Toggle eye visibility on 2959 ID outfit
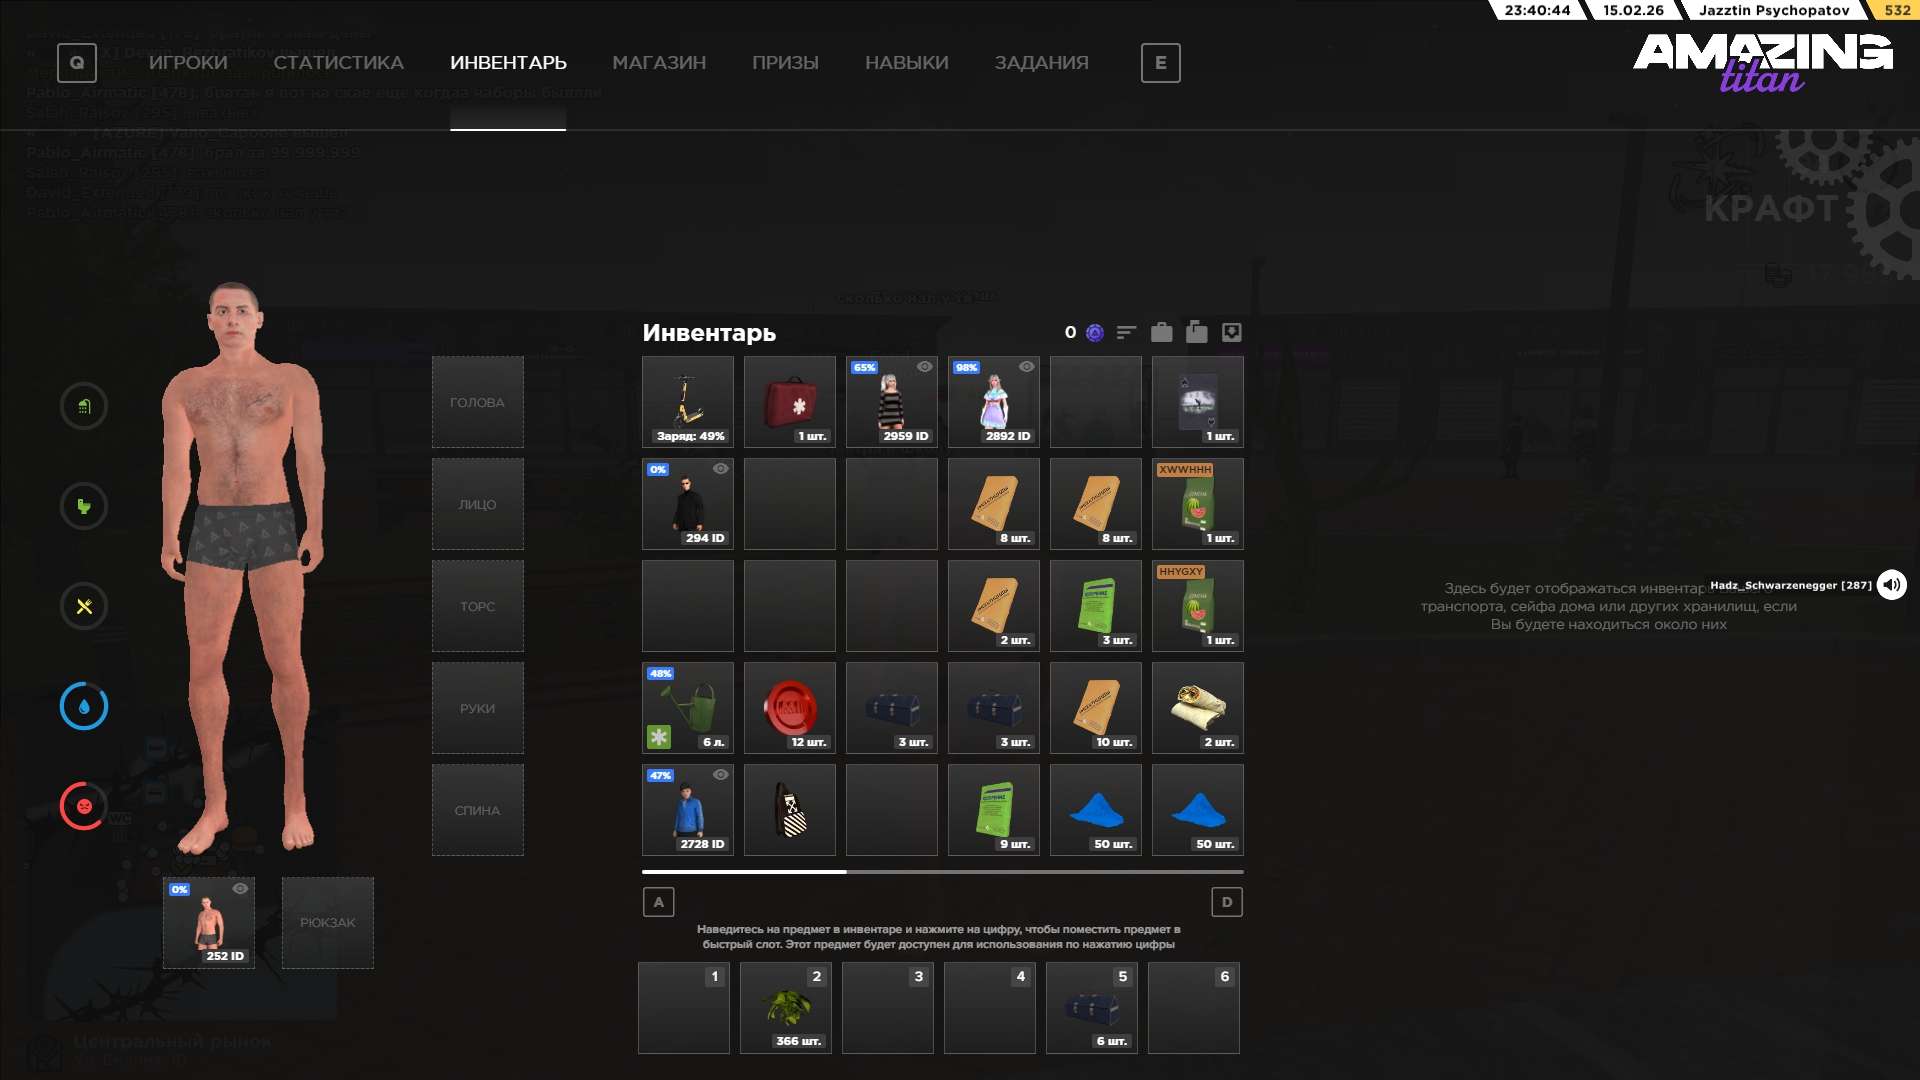Viewport: 1920px width, 1080px height. pyautogui.click(x=925, y=367)
